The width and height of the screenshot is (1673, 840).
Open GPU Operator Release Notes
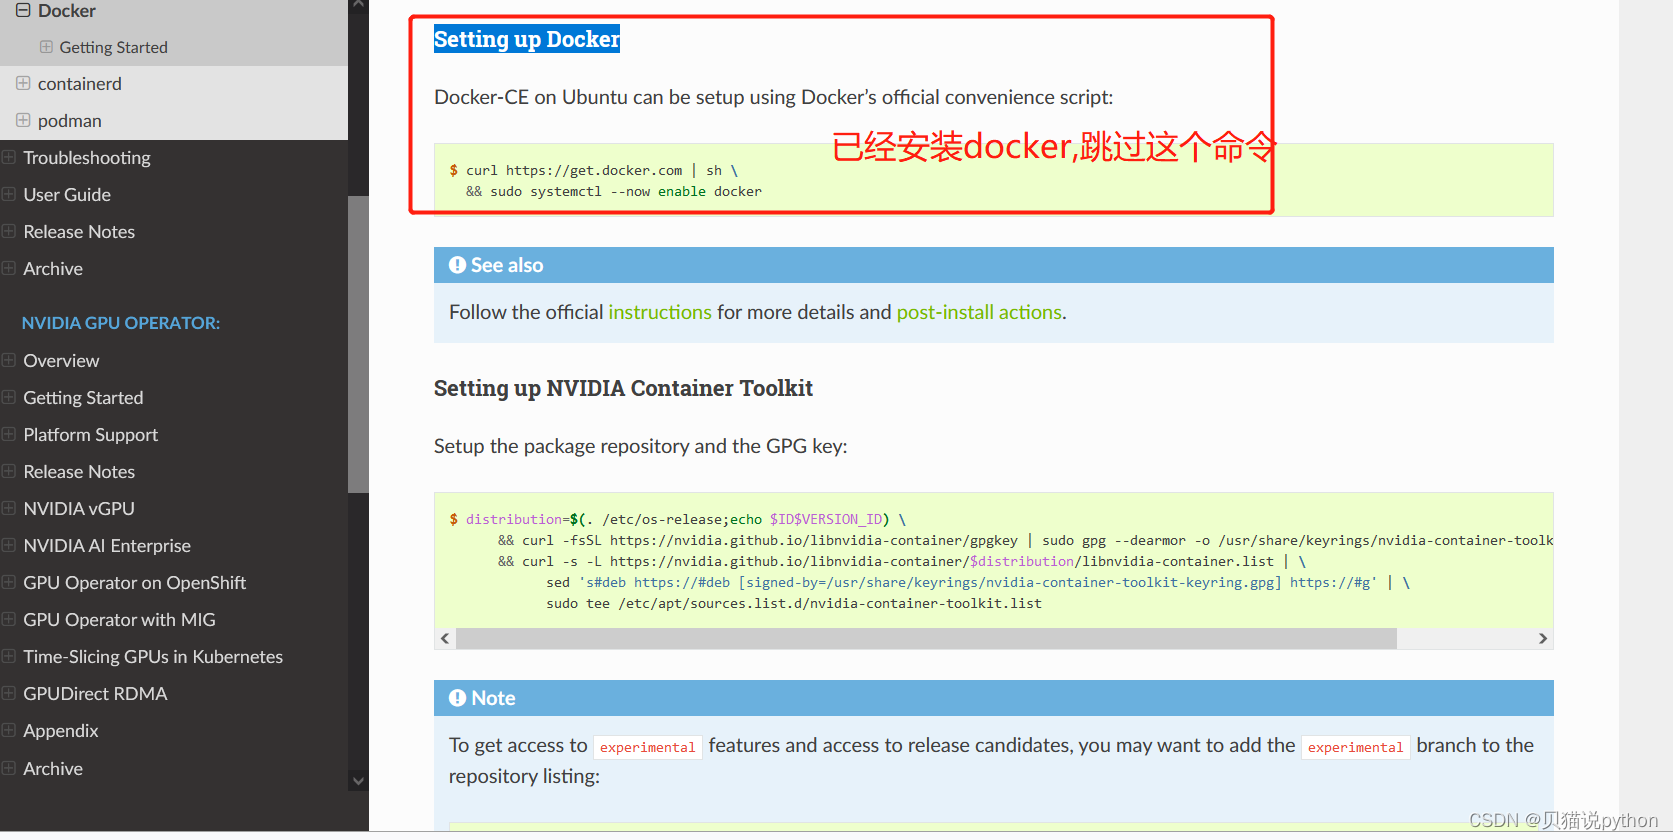(x=79, y=472)
